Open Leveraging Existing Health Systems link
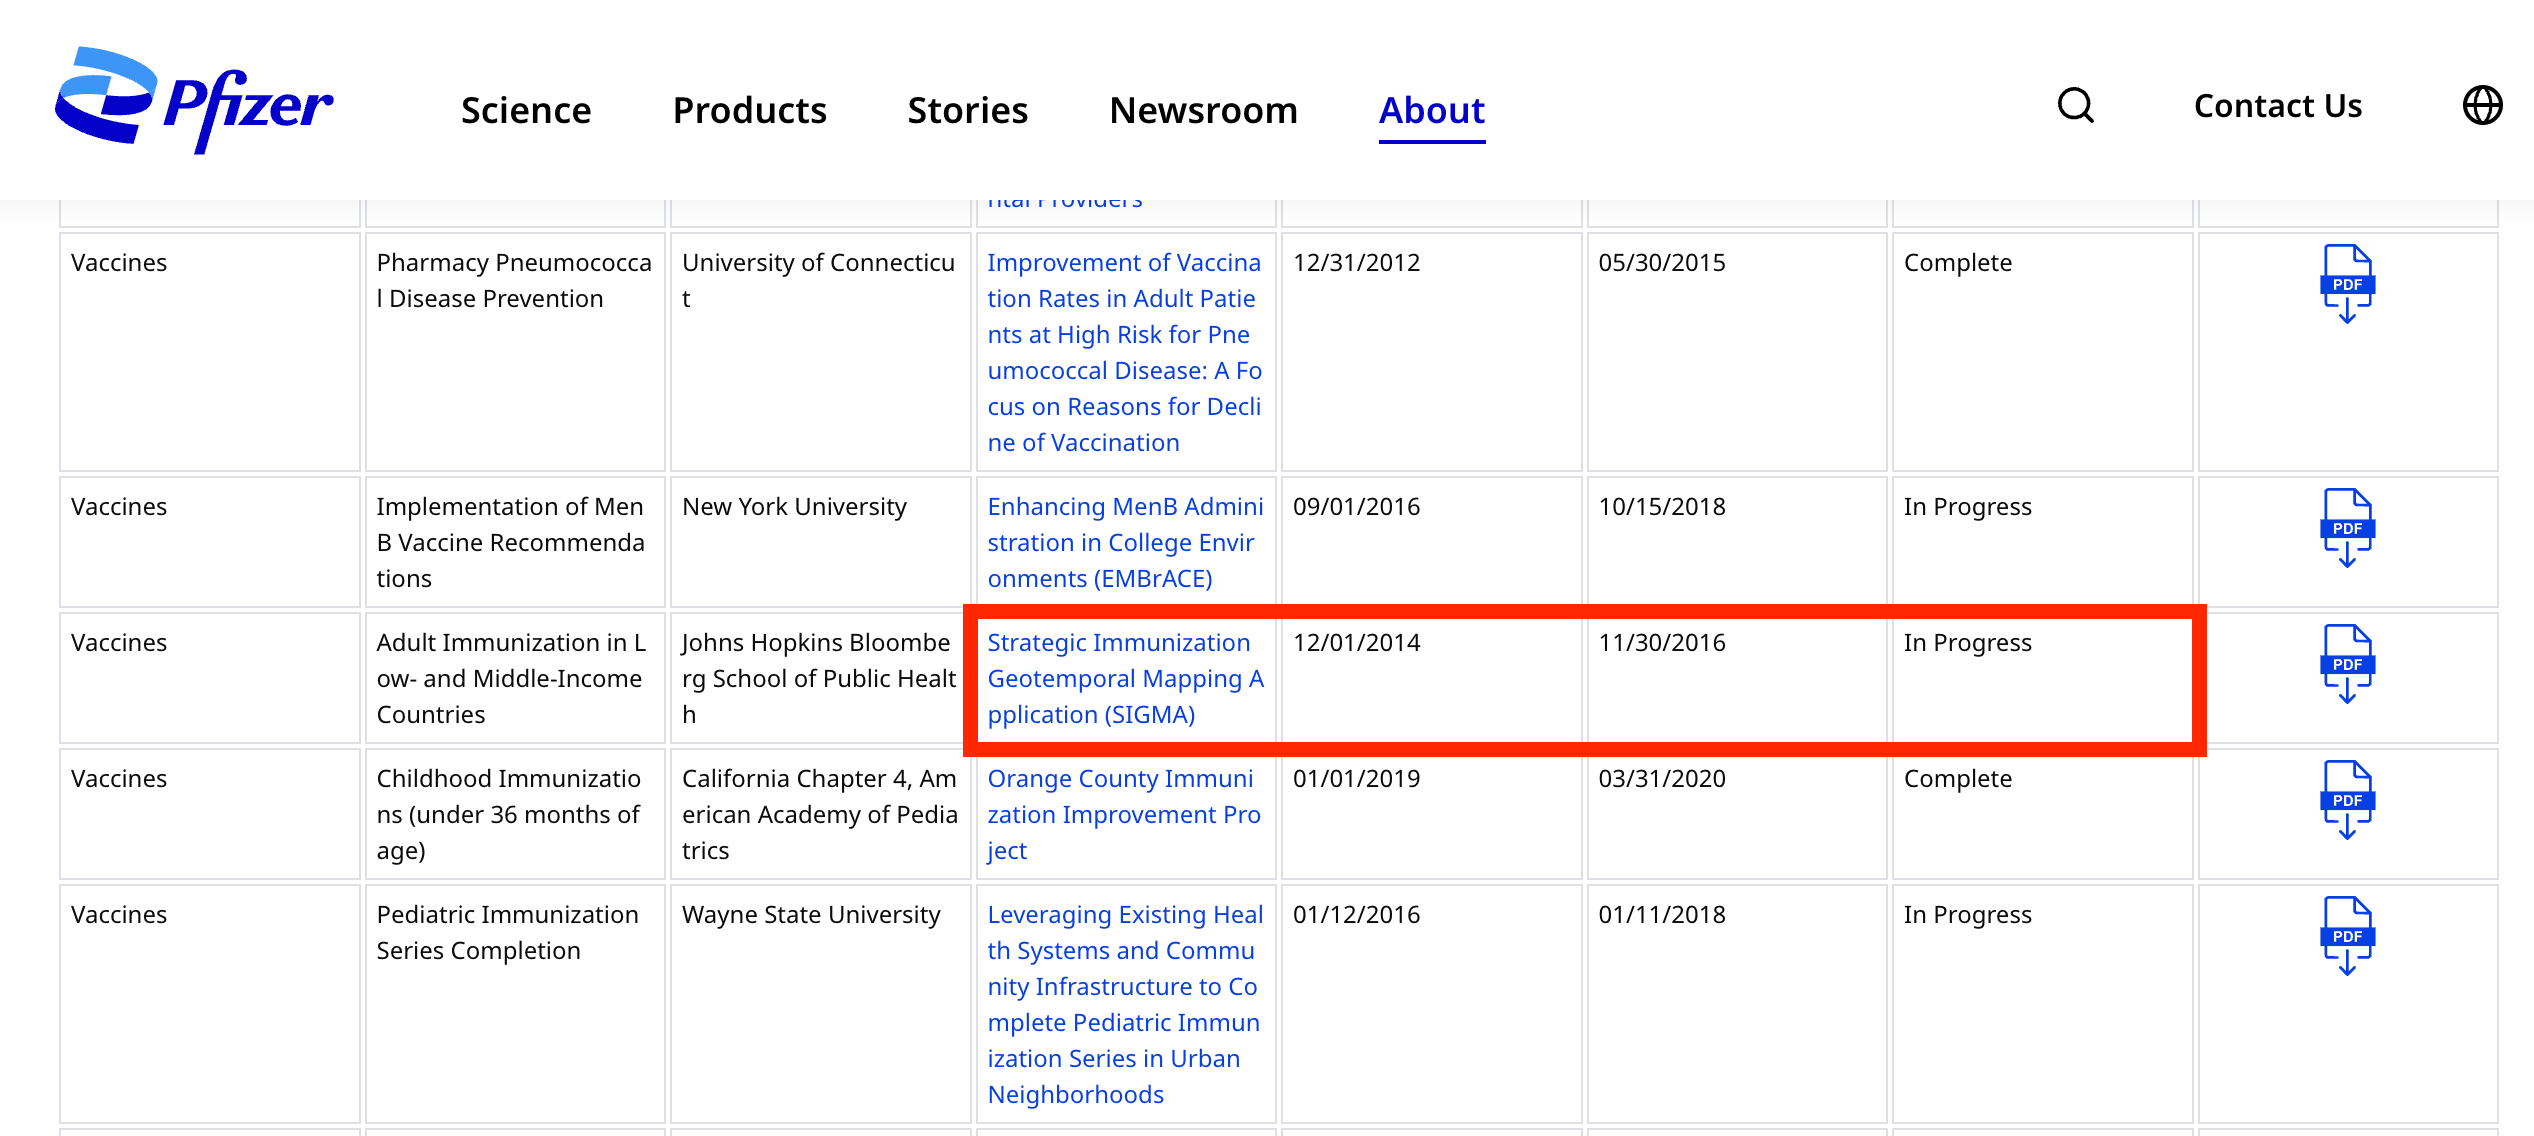The height and width of the screenshot is (1136, 2534). pos(1124,1004)
